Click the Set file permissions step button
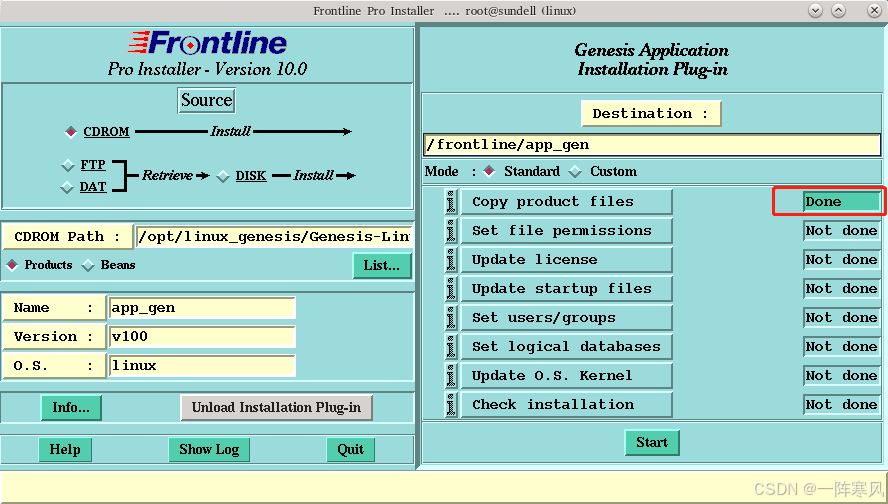Viewport: 888px width, 504px height. tap(566, 230)
